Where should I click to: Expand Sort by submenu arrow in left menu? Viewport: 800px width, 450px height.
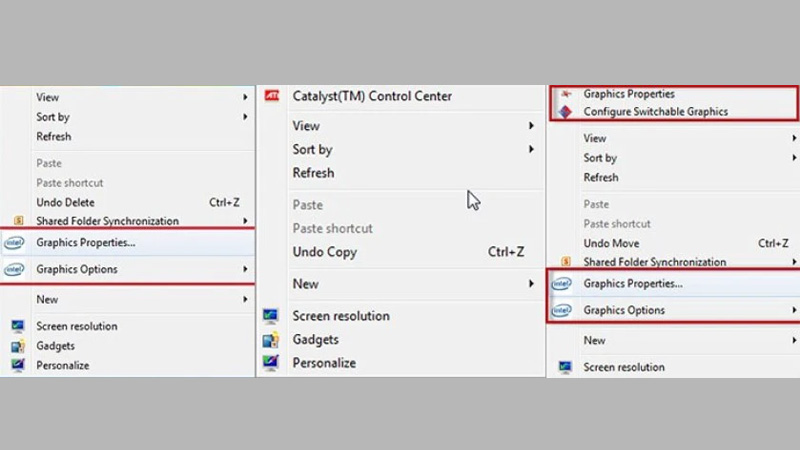pos(245,117)
